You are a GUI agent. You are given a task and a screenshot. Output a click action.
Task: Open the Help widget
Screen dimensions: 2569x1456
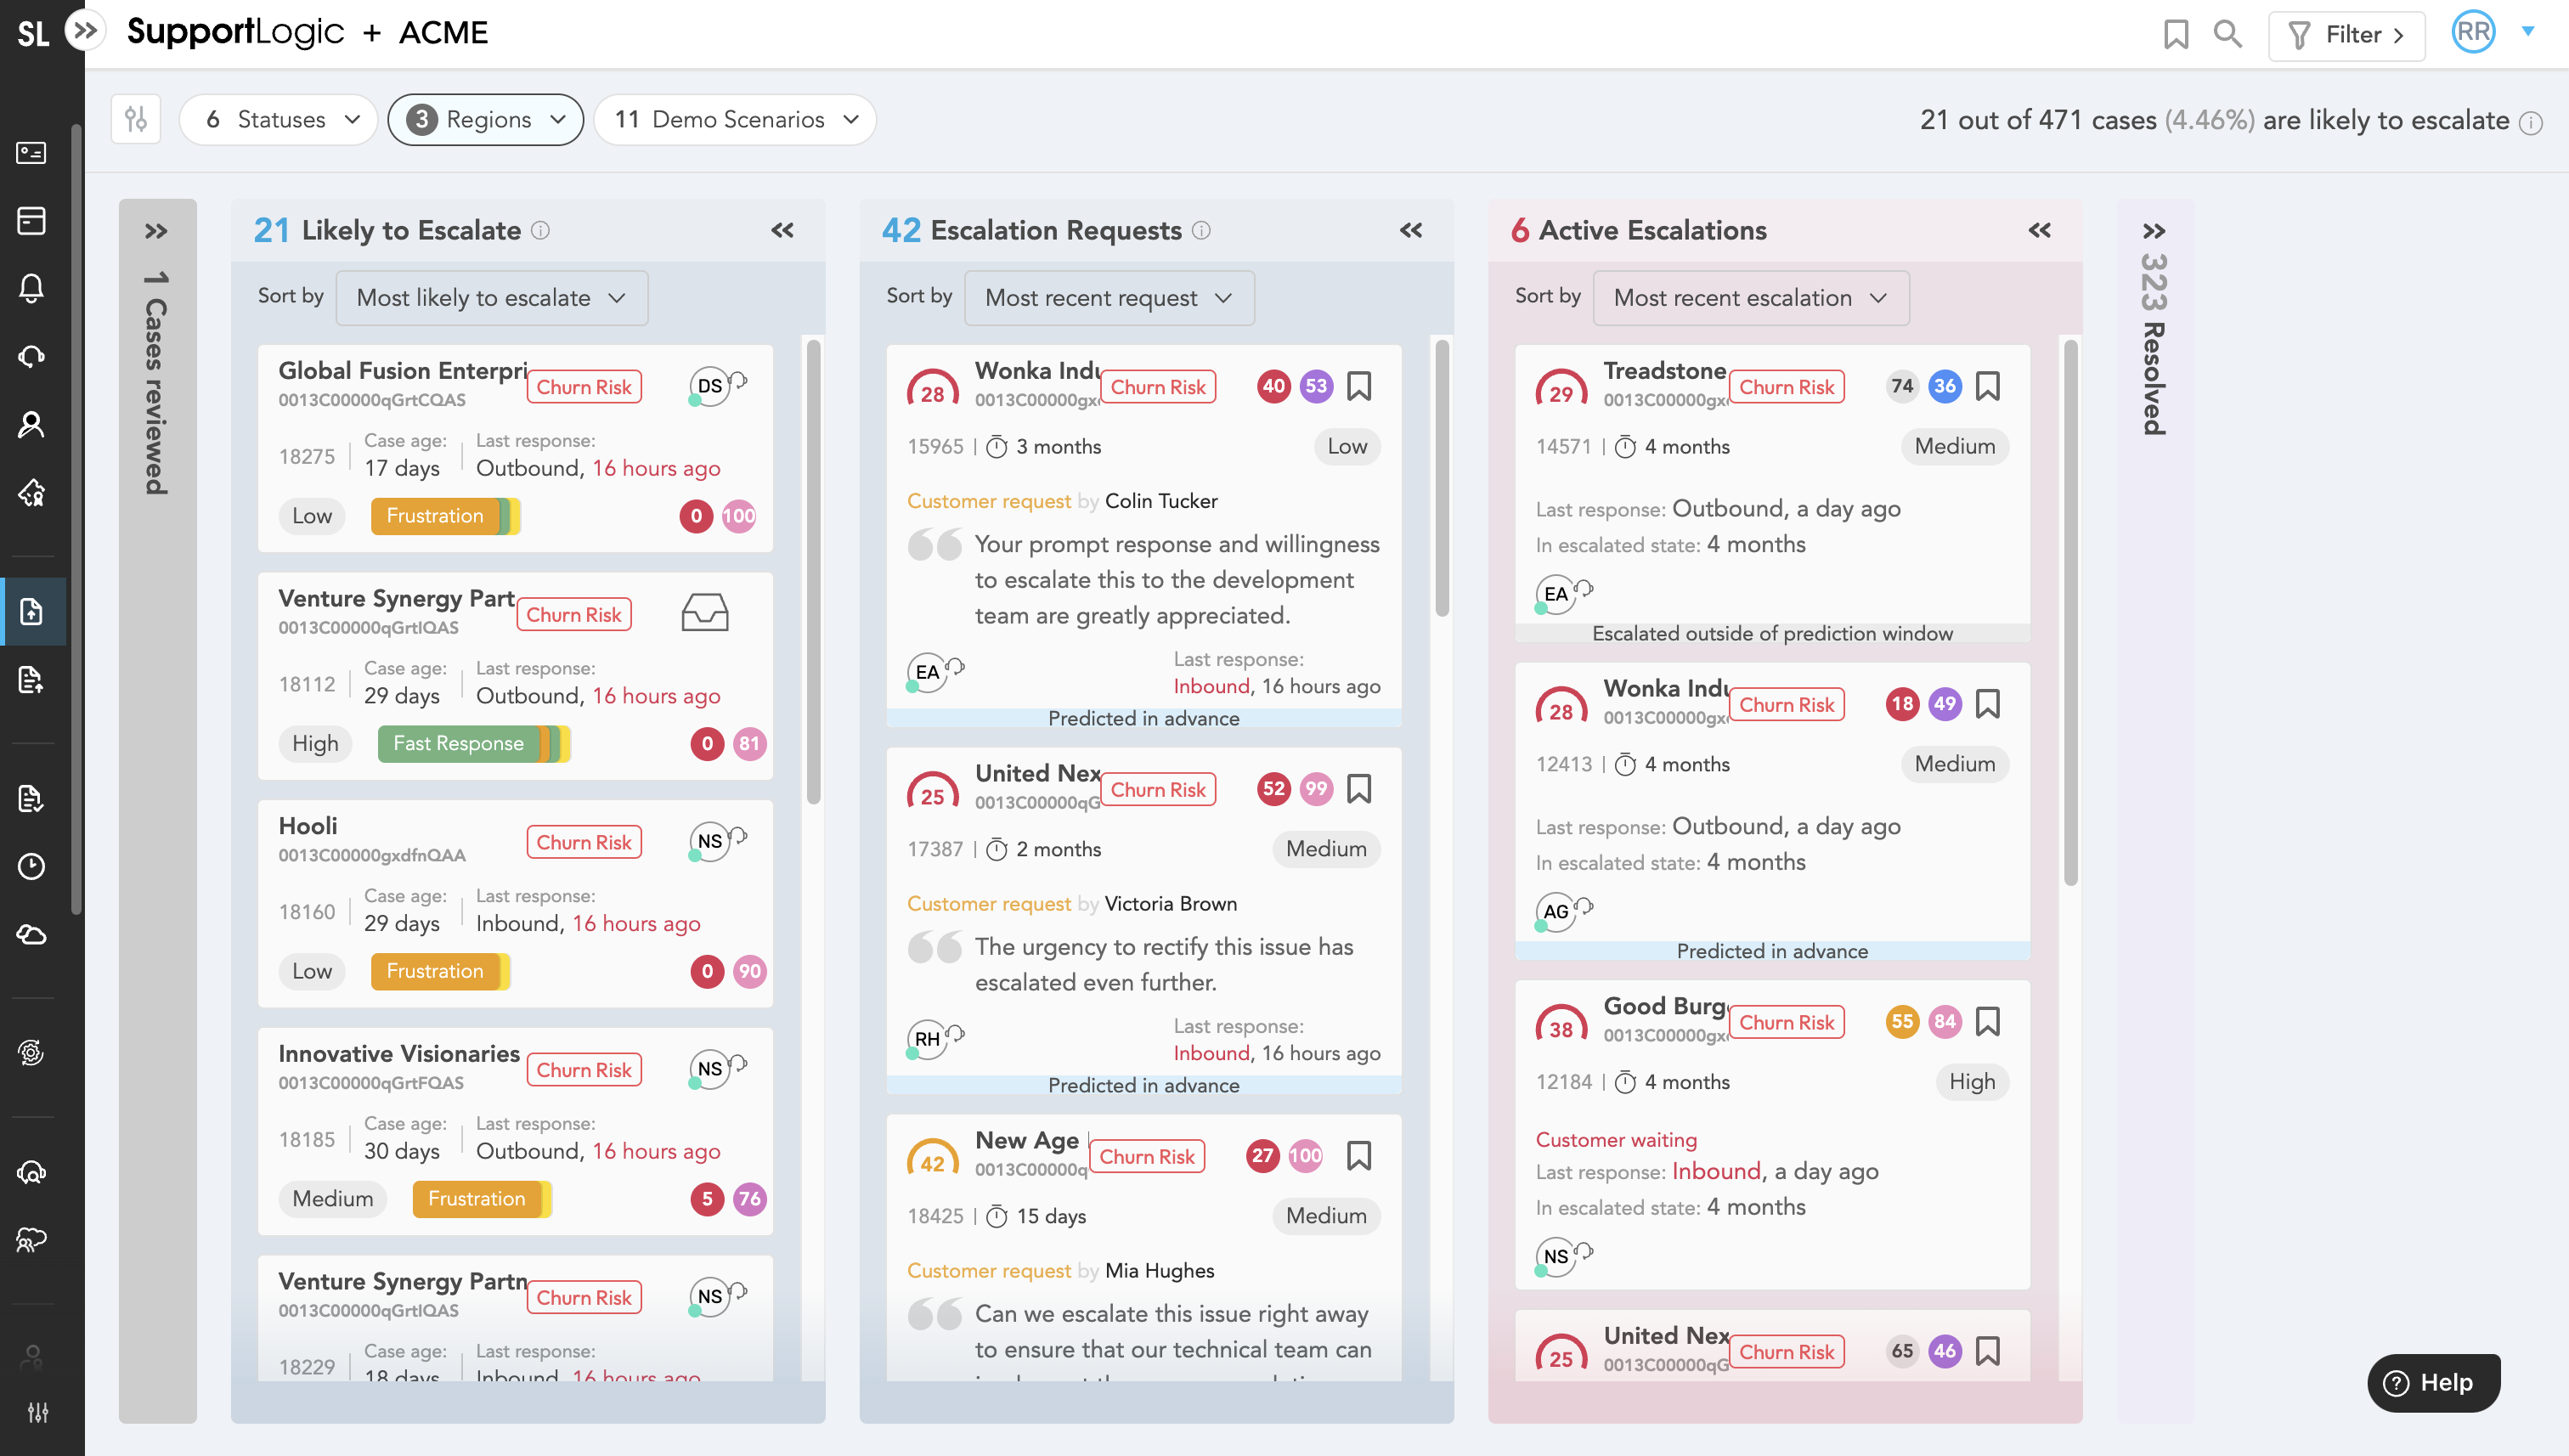(2433, 1383)
